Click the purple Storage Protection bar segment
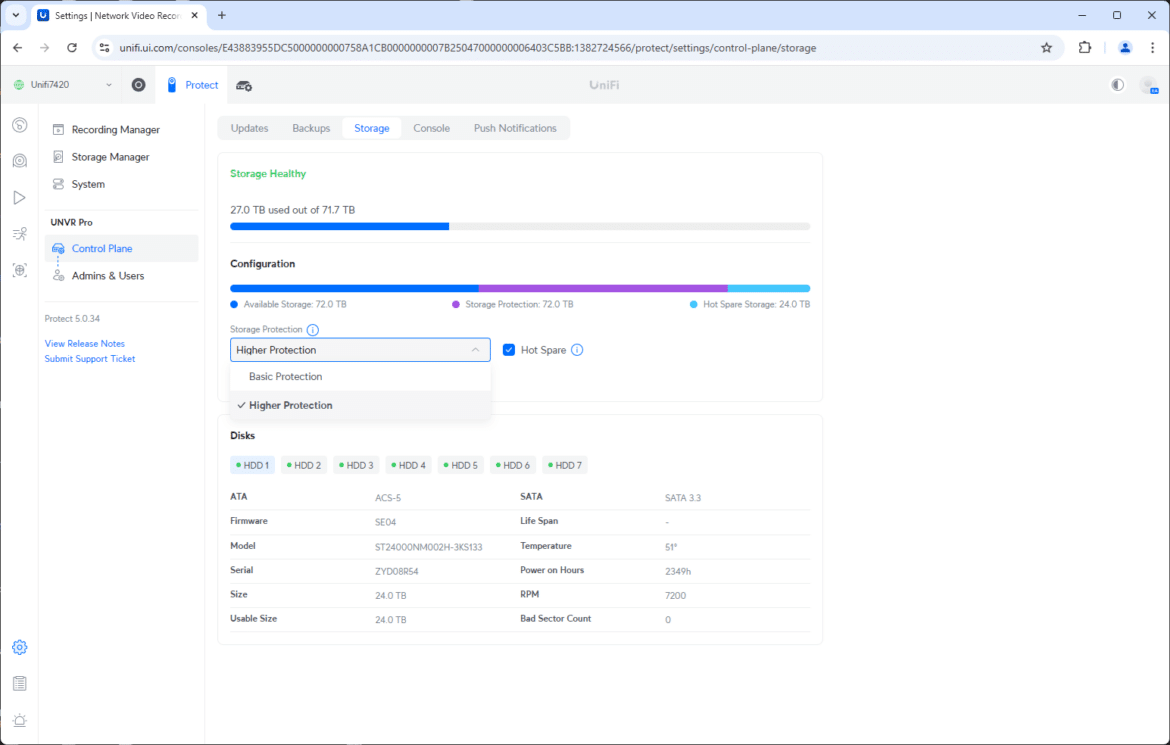 (x=603, y=288)
